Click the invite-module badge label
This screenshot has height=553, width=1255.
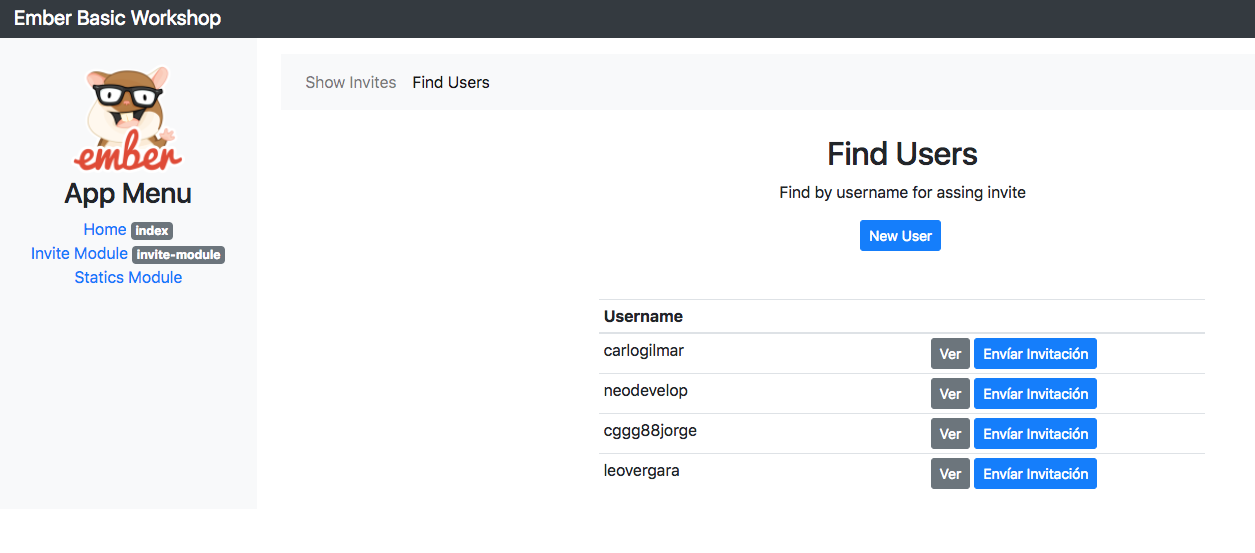[179, 255]
